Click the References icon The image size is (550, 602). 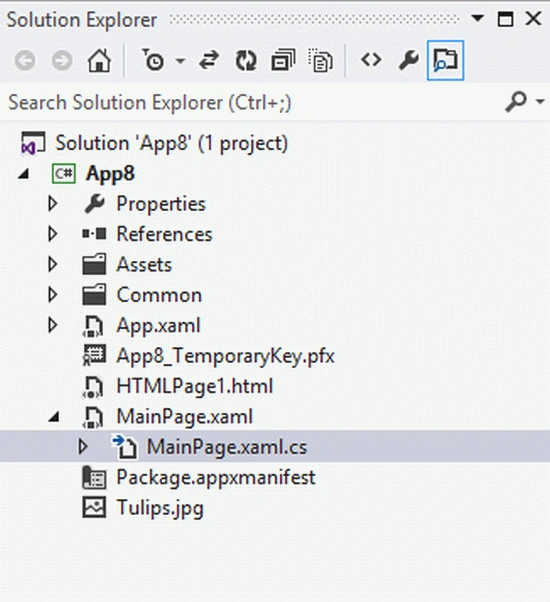(x=94, y=234)
